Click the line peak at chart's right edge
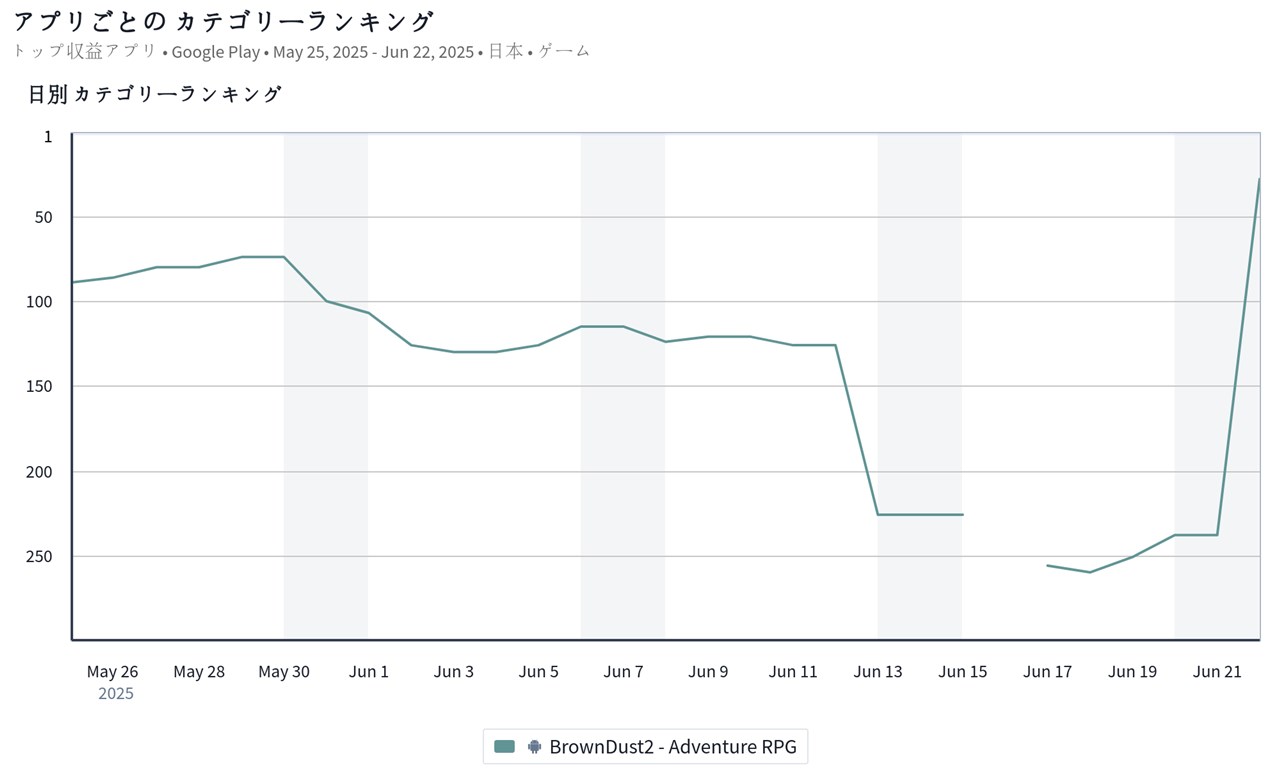 (1258, 180)
